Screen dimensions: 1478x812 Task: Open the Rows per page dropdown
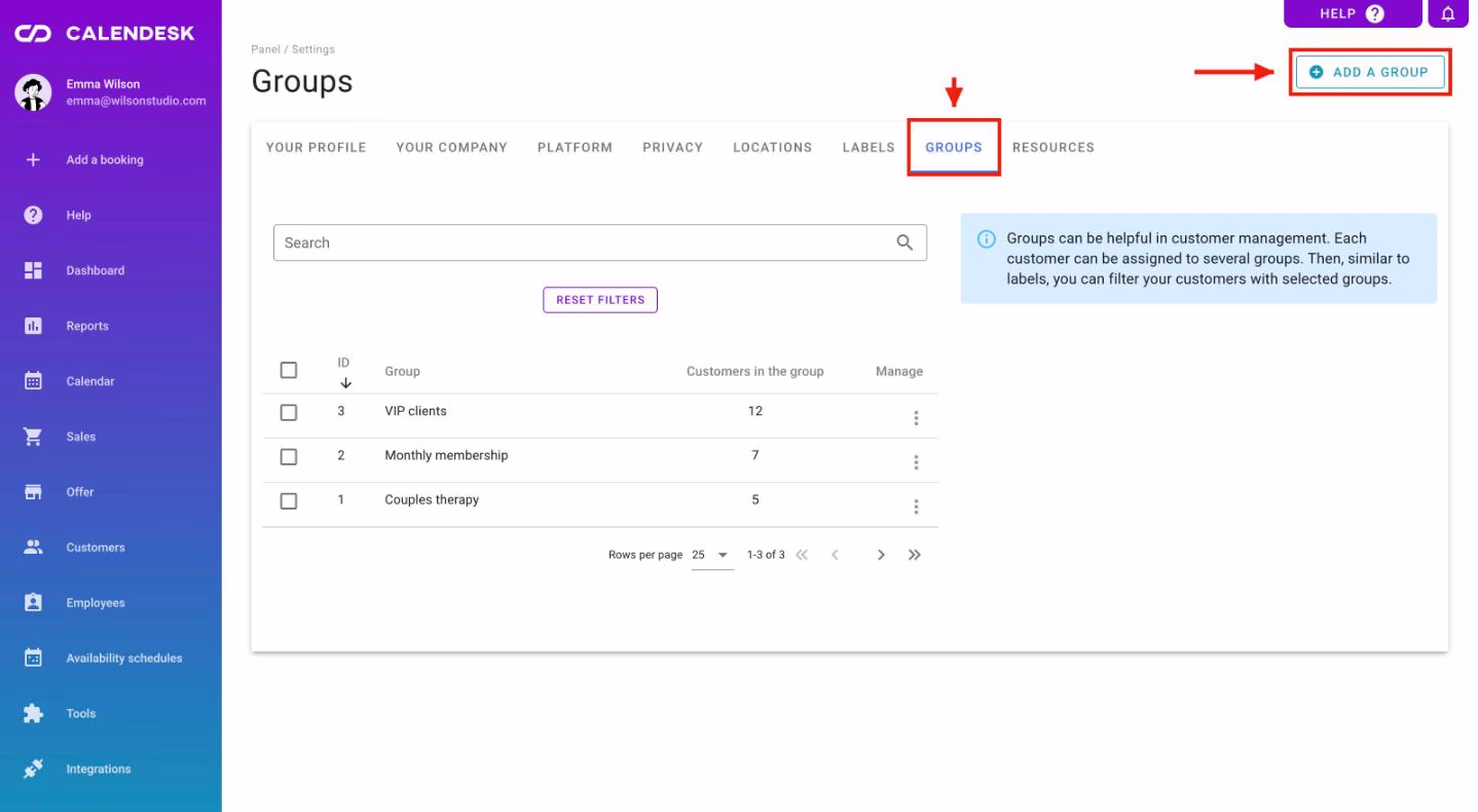coord(712,555)
